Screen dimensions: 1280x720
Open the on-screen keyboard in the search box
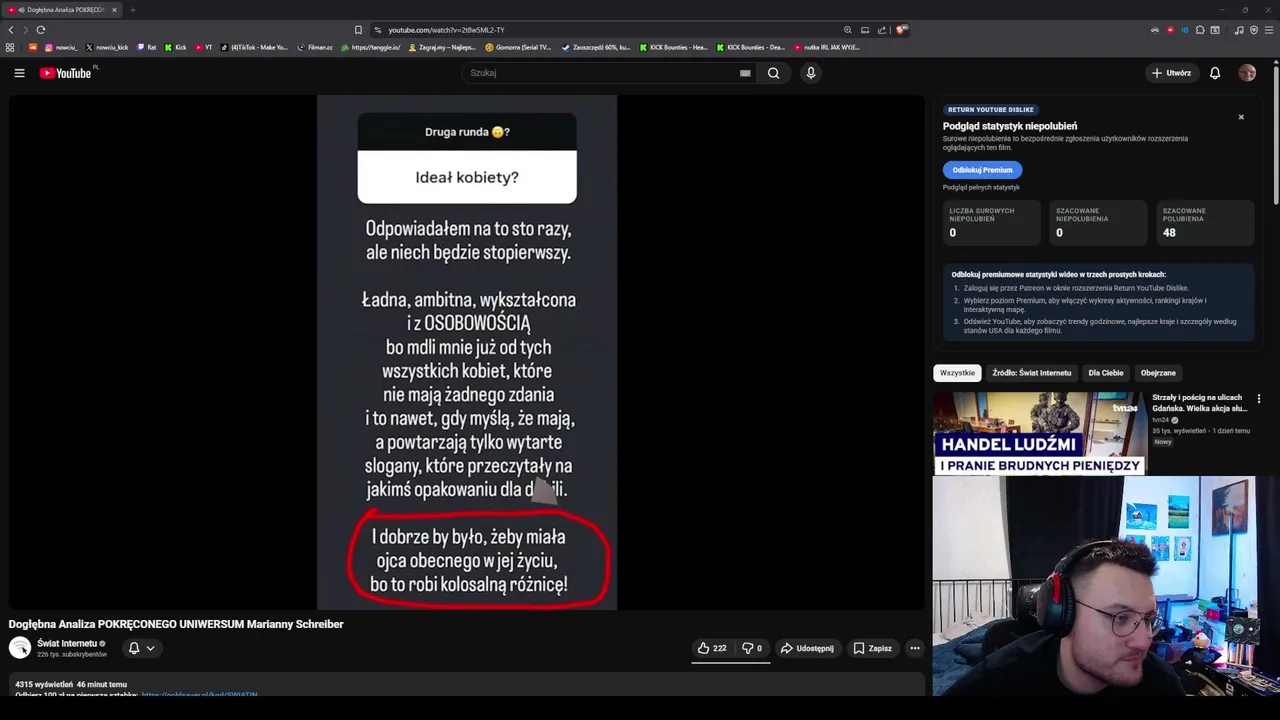click(745, 73)
